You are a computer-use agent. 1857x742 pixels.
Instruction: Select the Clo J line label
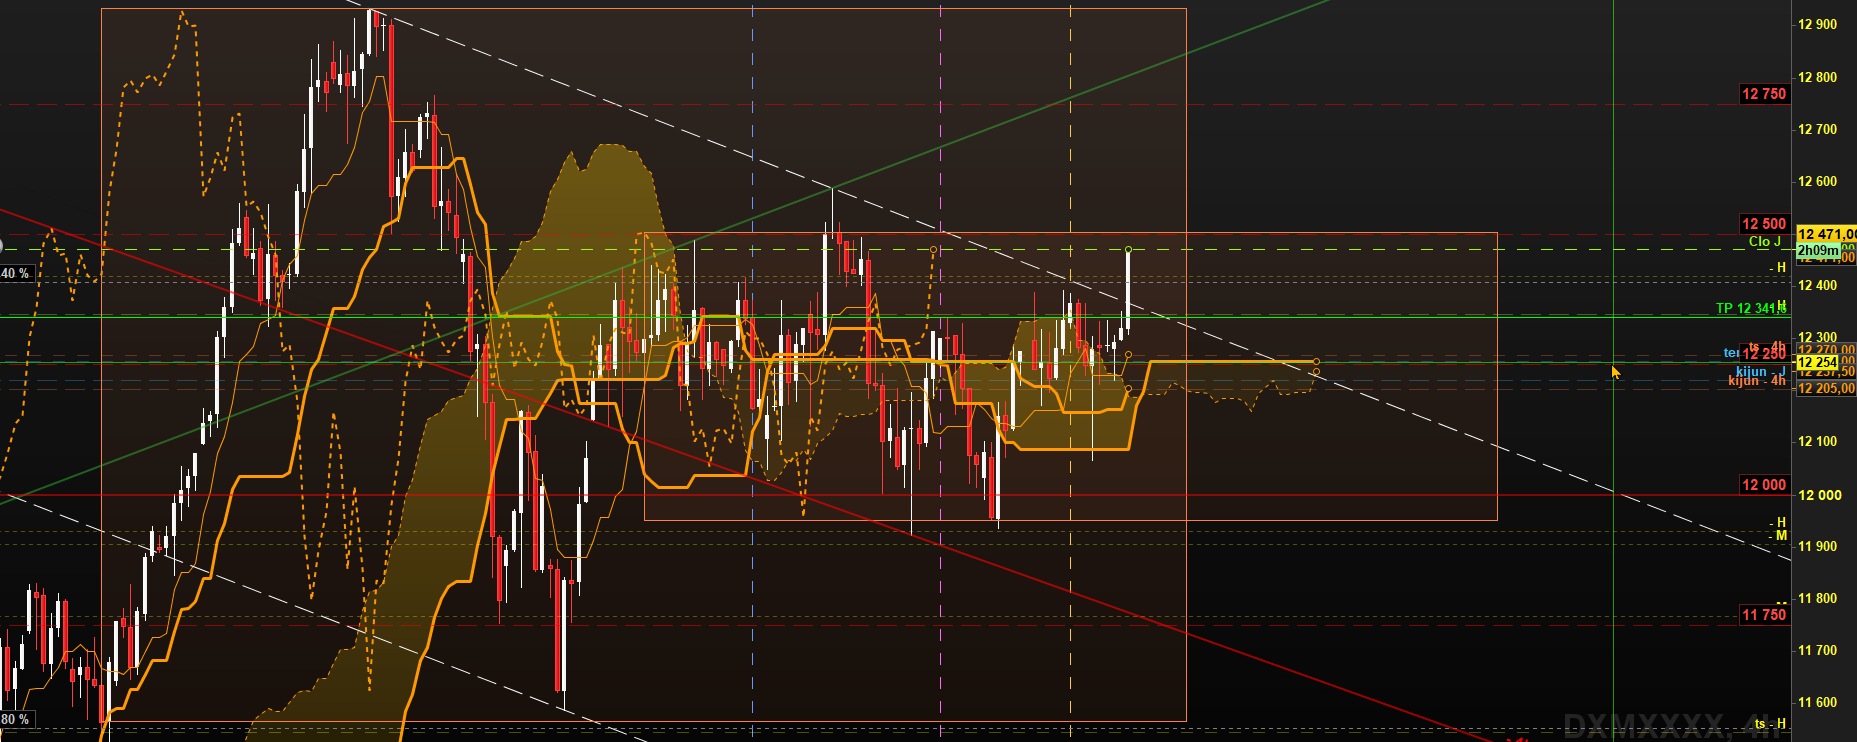coord(1765,242)
